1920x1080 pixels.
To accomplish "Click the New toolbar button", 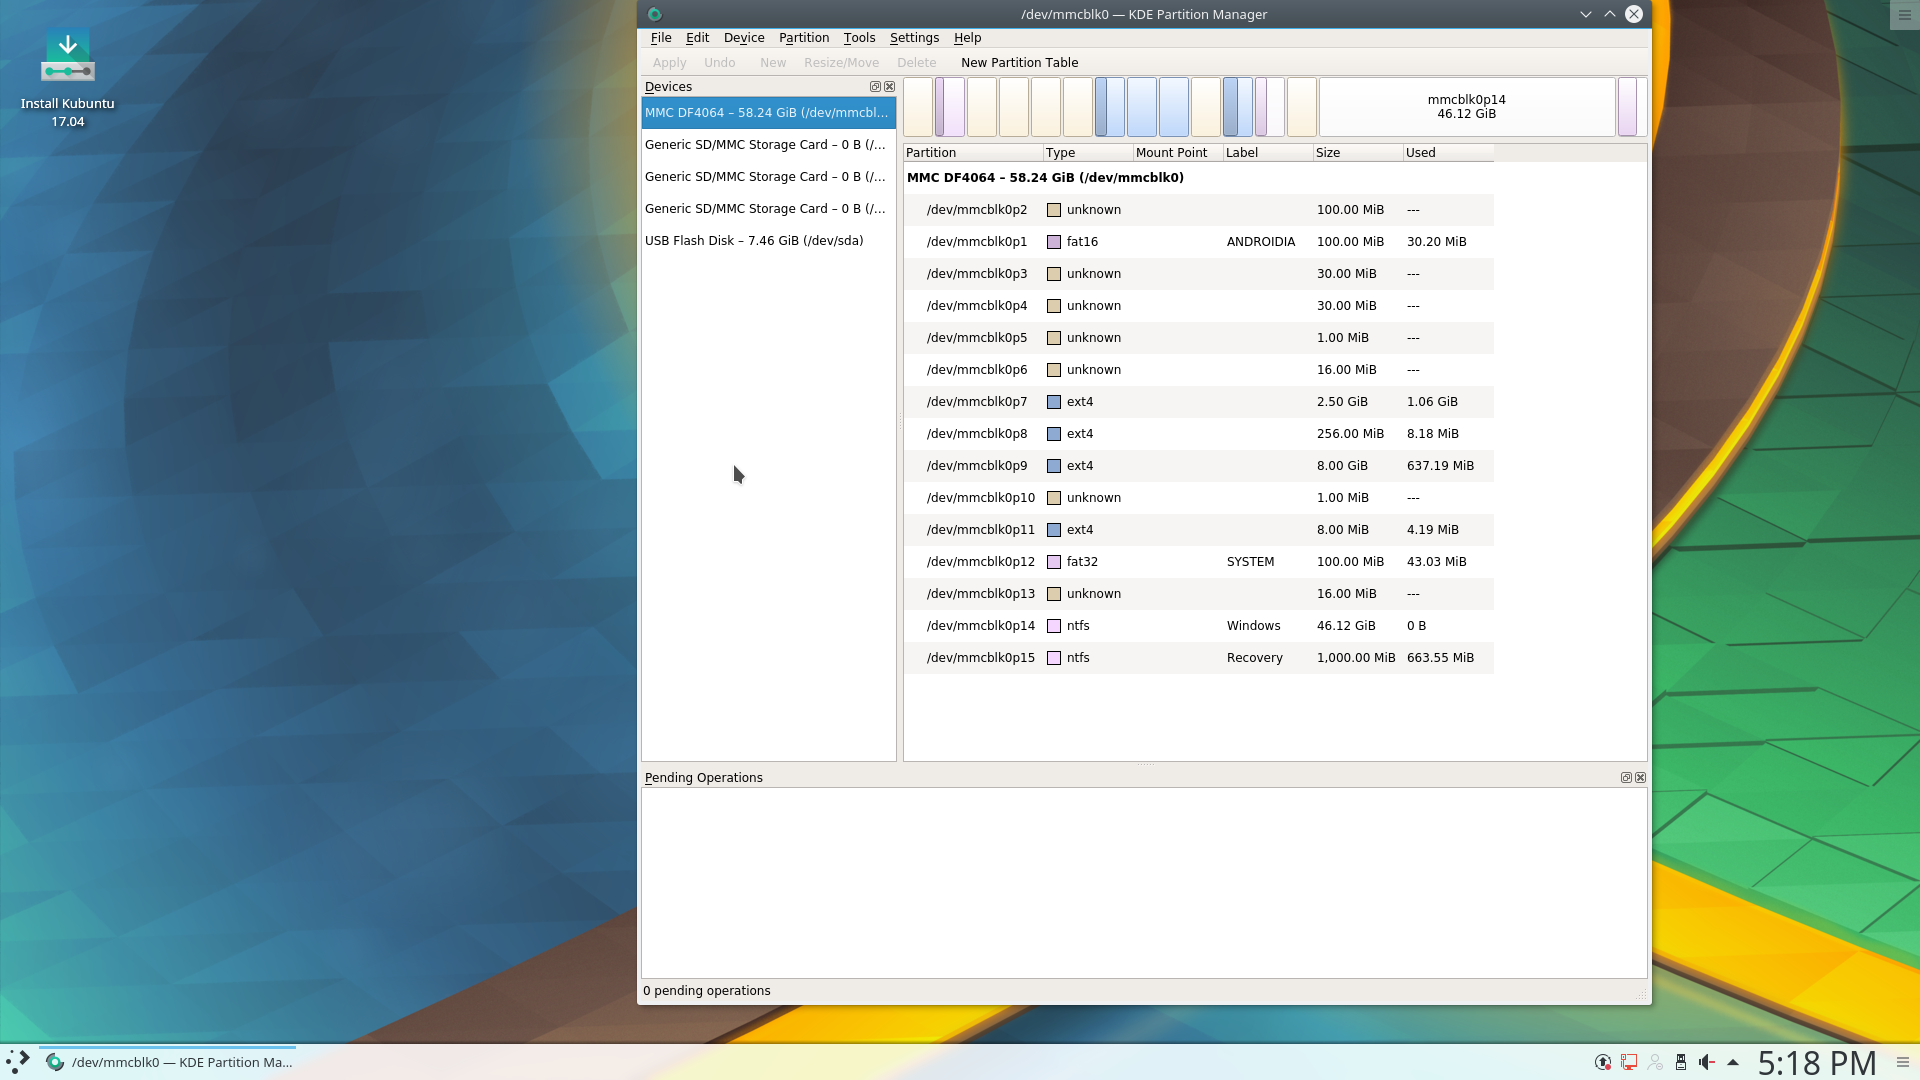I will click(772, 63).
